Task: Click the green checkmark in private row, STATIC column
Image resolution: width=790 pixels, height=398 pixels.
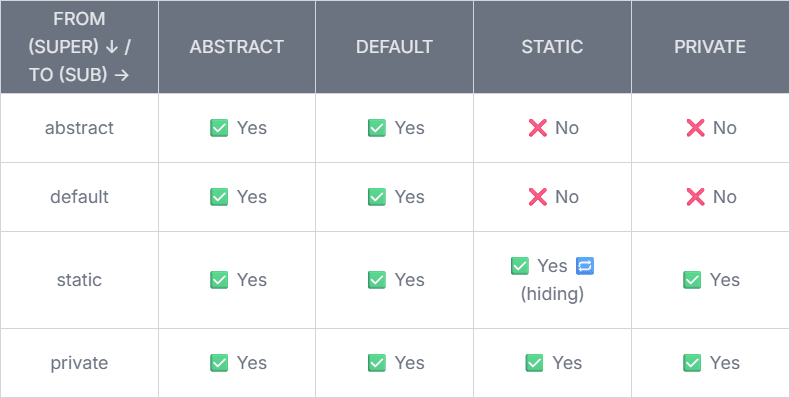Action: [535, 363]
